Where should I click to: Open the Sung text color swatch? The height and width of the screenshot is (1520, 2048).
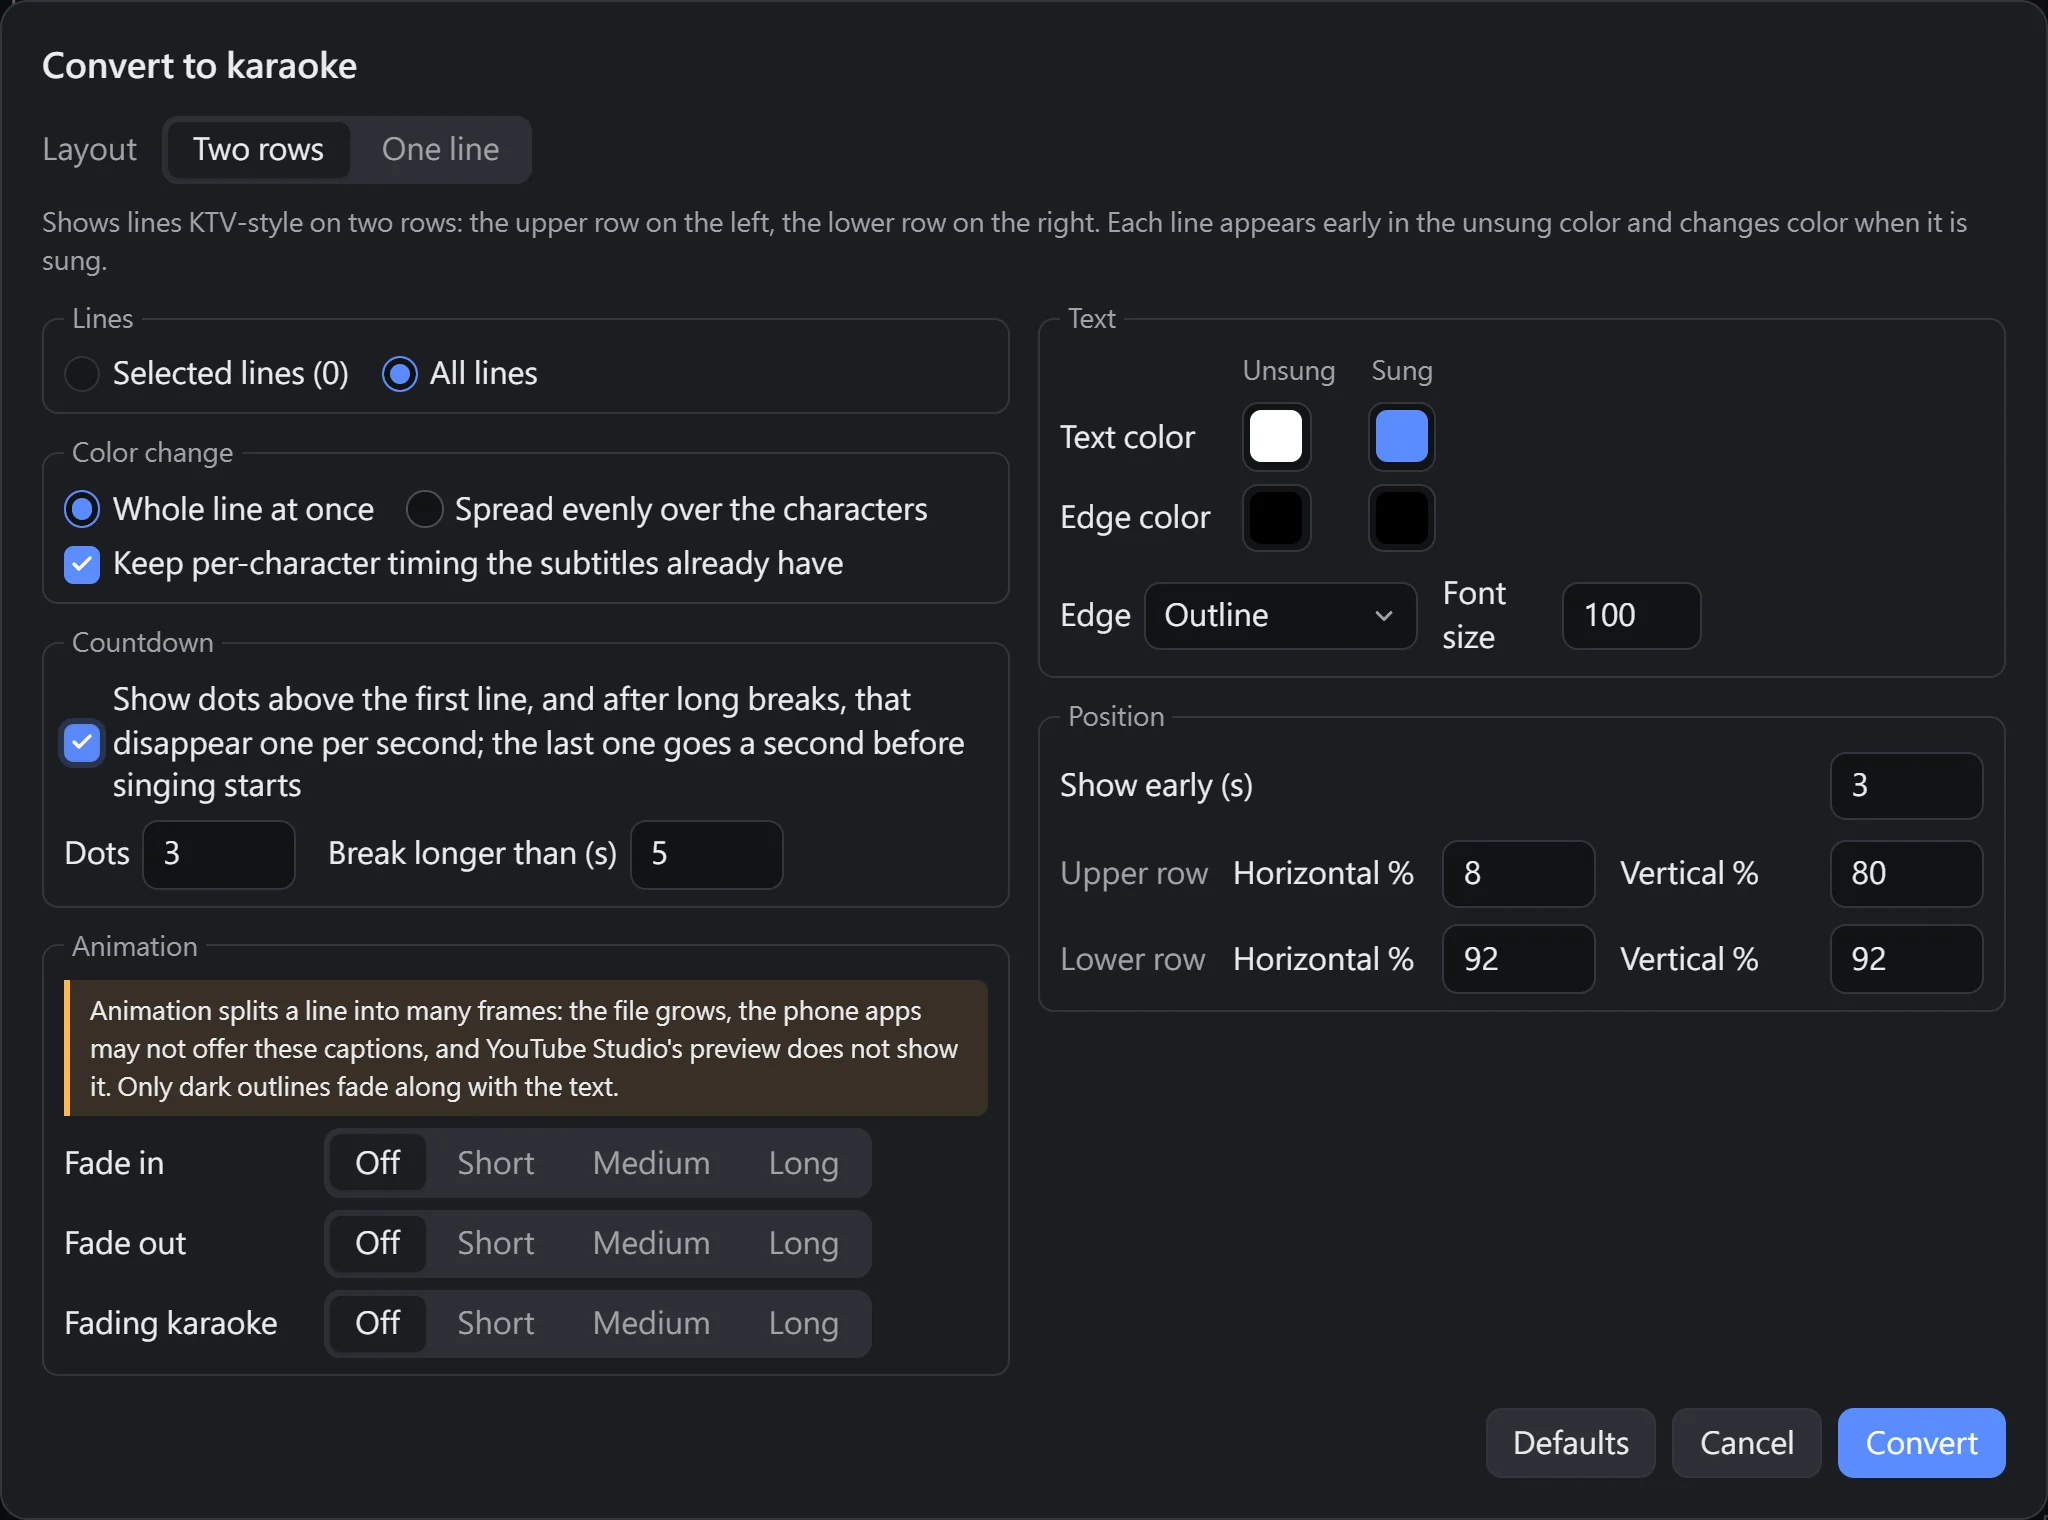pyautogui.click(x=1402, y=437)
